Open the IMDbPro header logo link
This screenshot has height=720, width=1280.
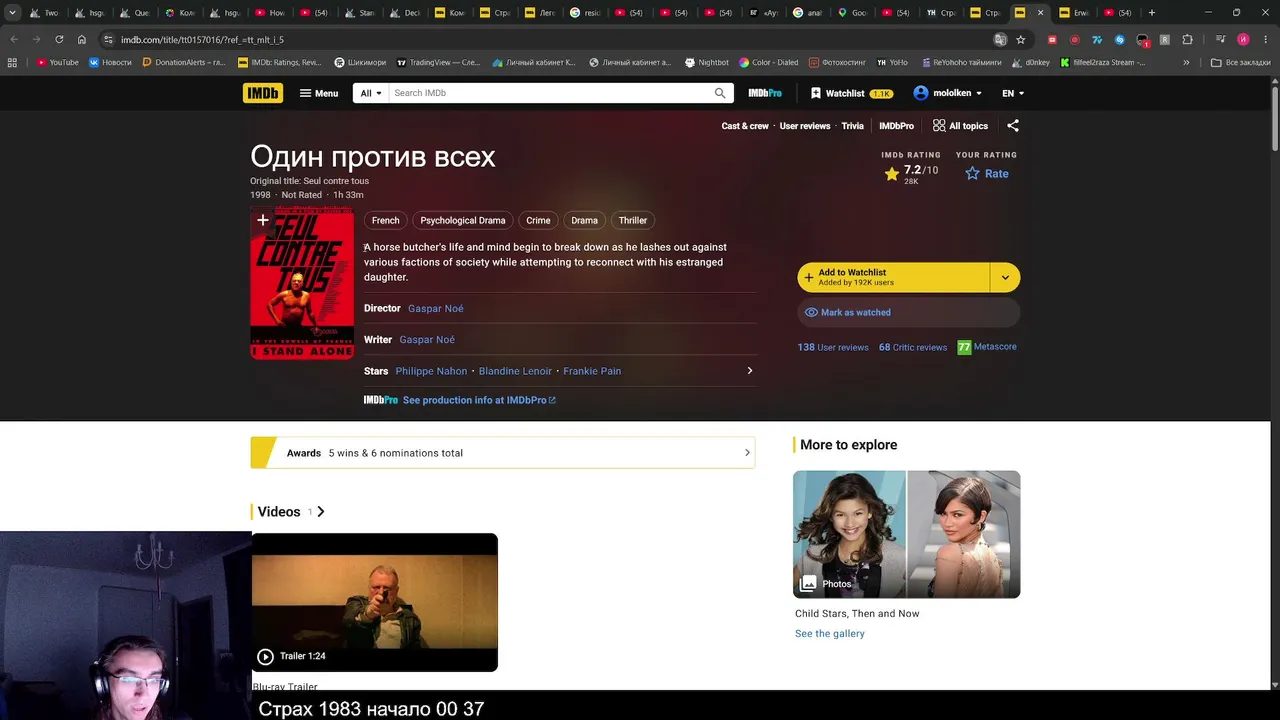coord(765,93)
